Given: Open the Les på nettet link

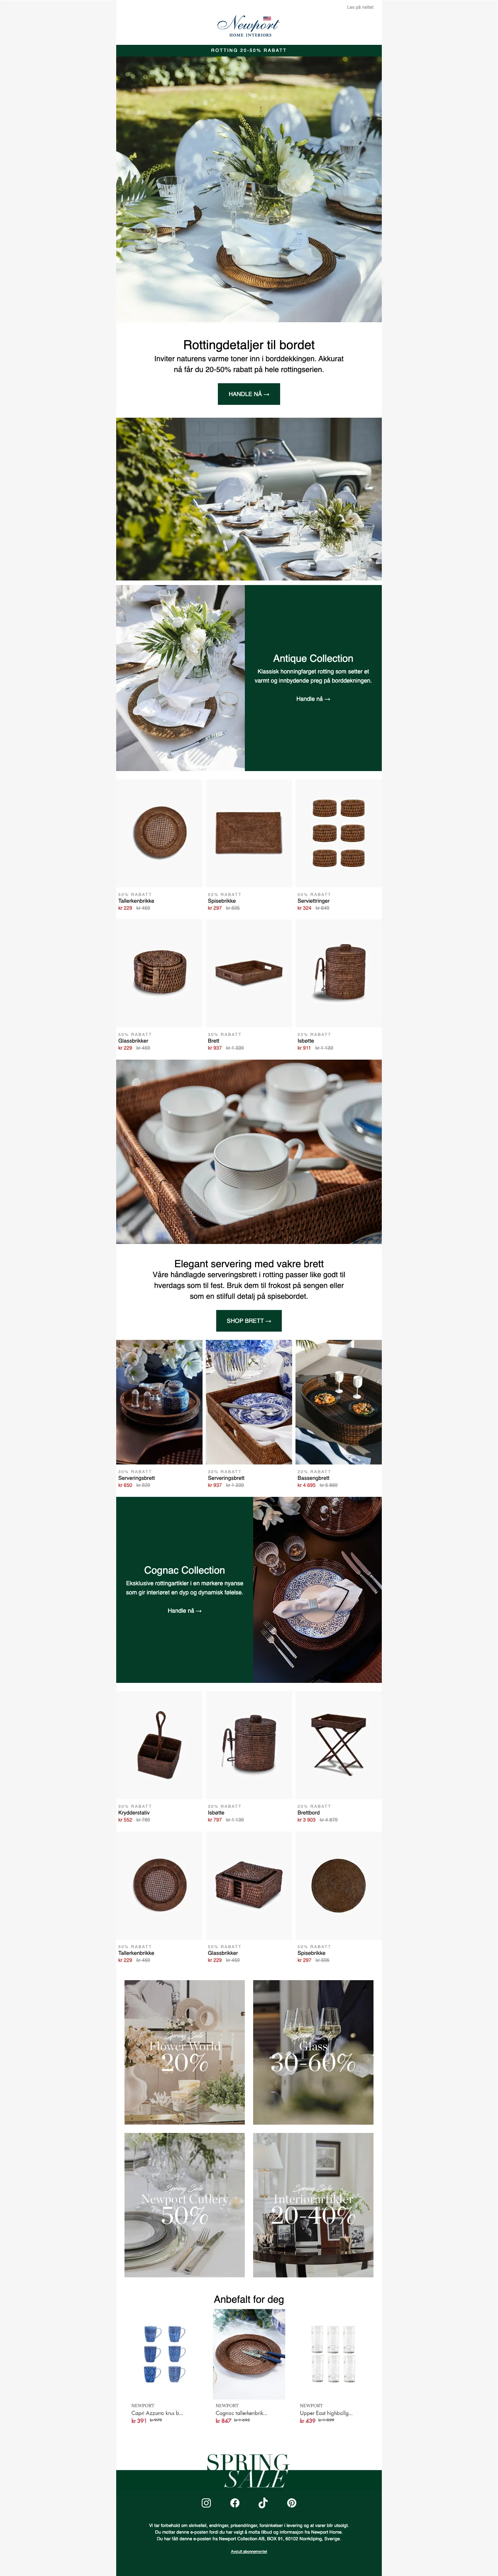Looking at the screenshot, I should pos(360,7).
